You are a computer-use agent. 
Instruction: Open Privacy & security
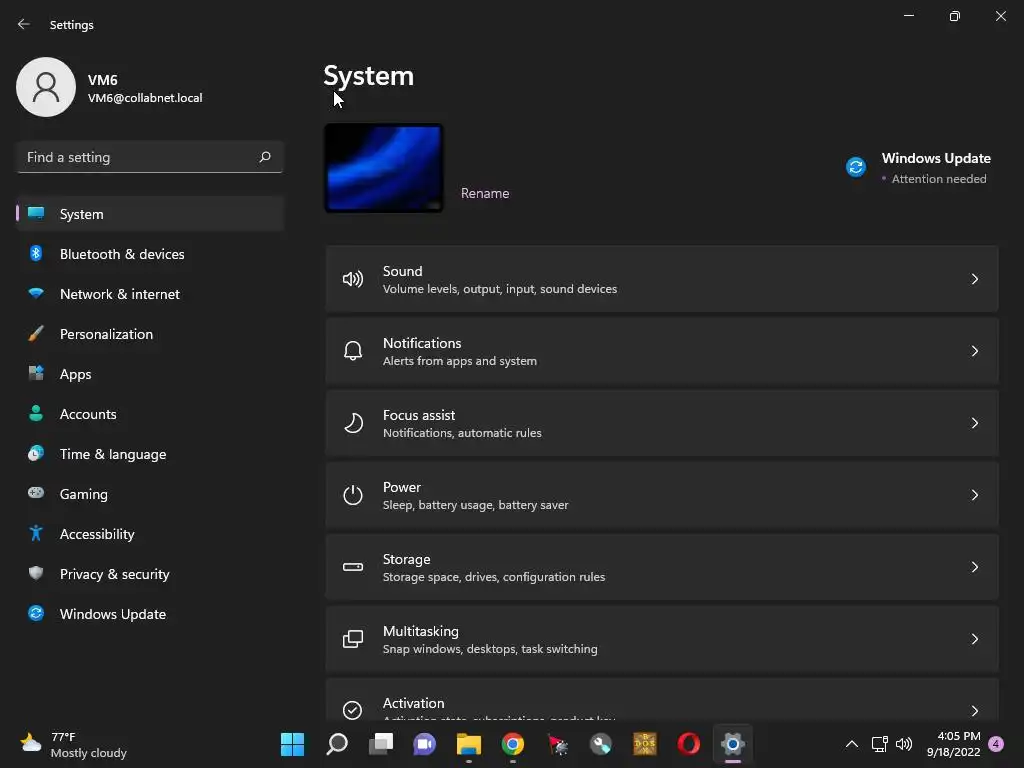coord(150,574)
